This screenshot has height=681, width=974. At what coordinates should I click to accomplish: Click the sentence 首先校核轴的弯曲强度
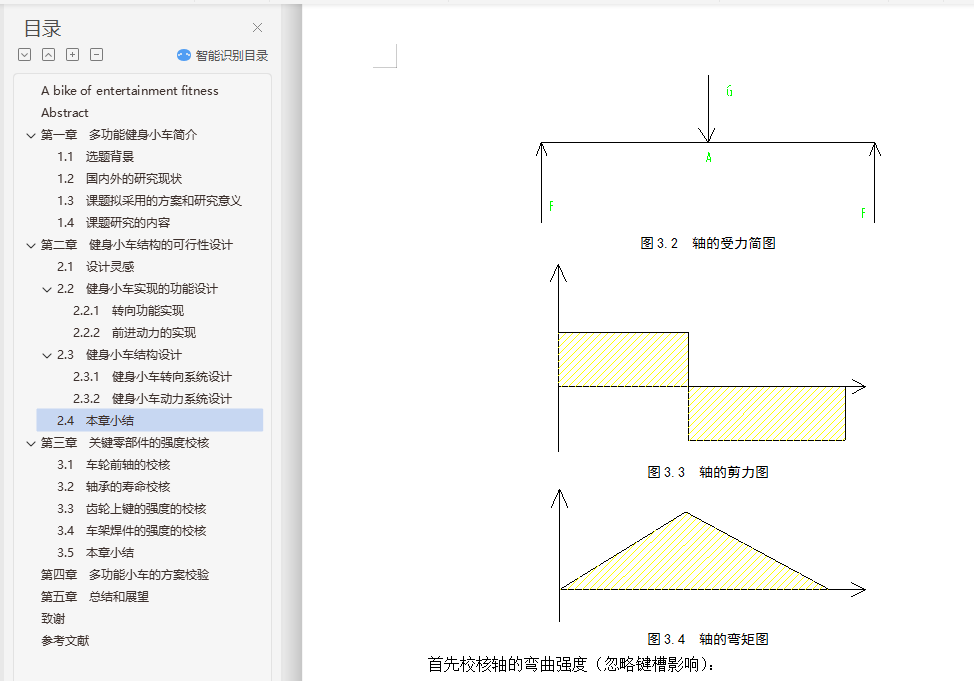point(571,664)
